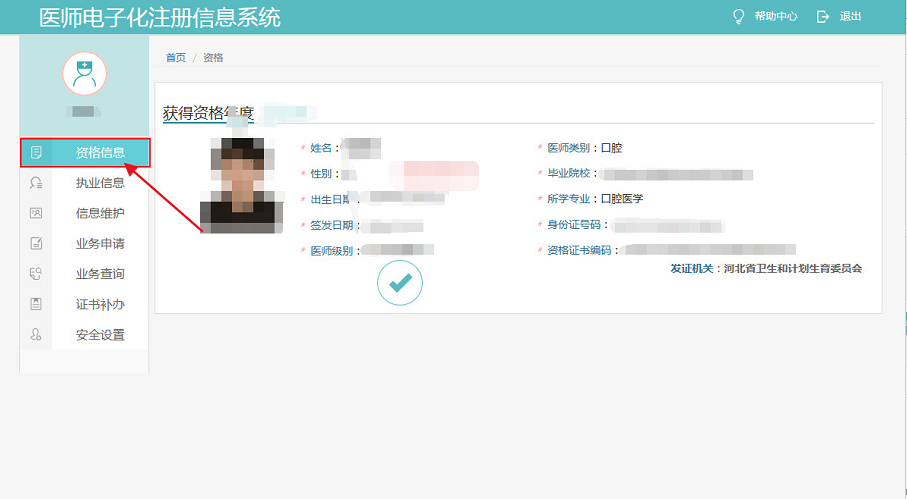
Task: Click the 资格信息 document icon in sidebar
Action: point(36,153)
